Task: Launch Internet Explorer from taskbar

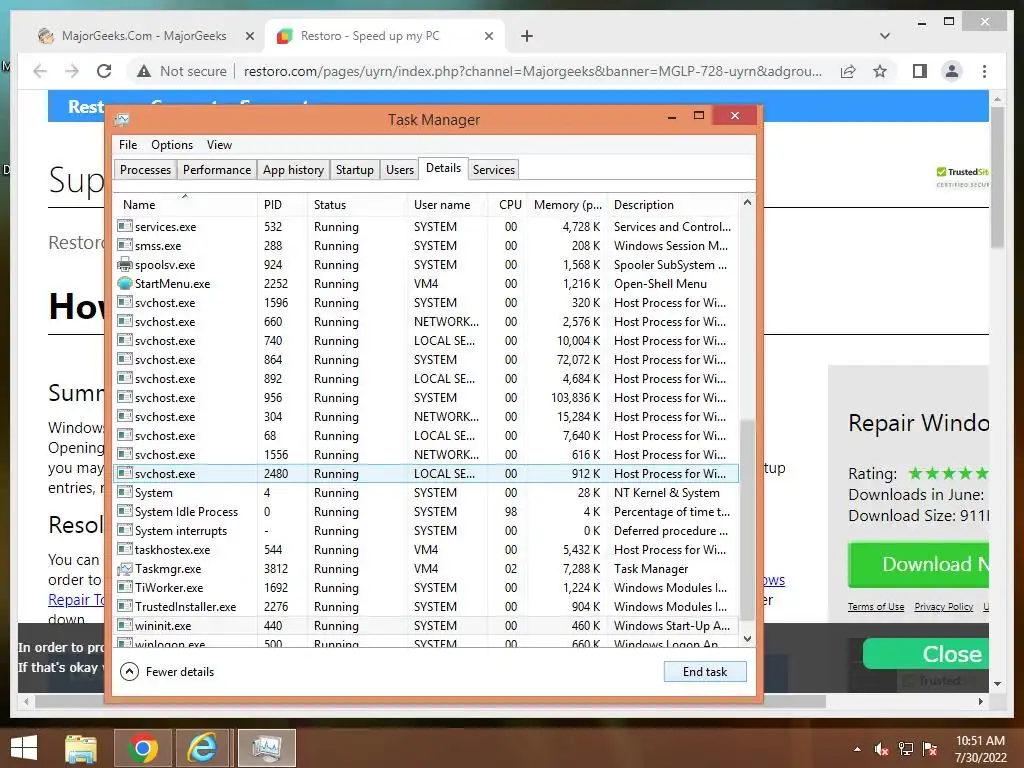Action: click(x=202, y=748)
